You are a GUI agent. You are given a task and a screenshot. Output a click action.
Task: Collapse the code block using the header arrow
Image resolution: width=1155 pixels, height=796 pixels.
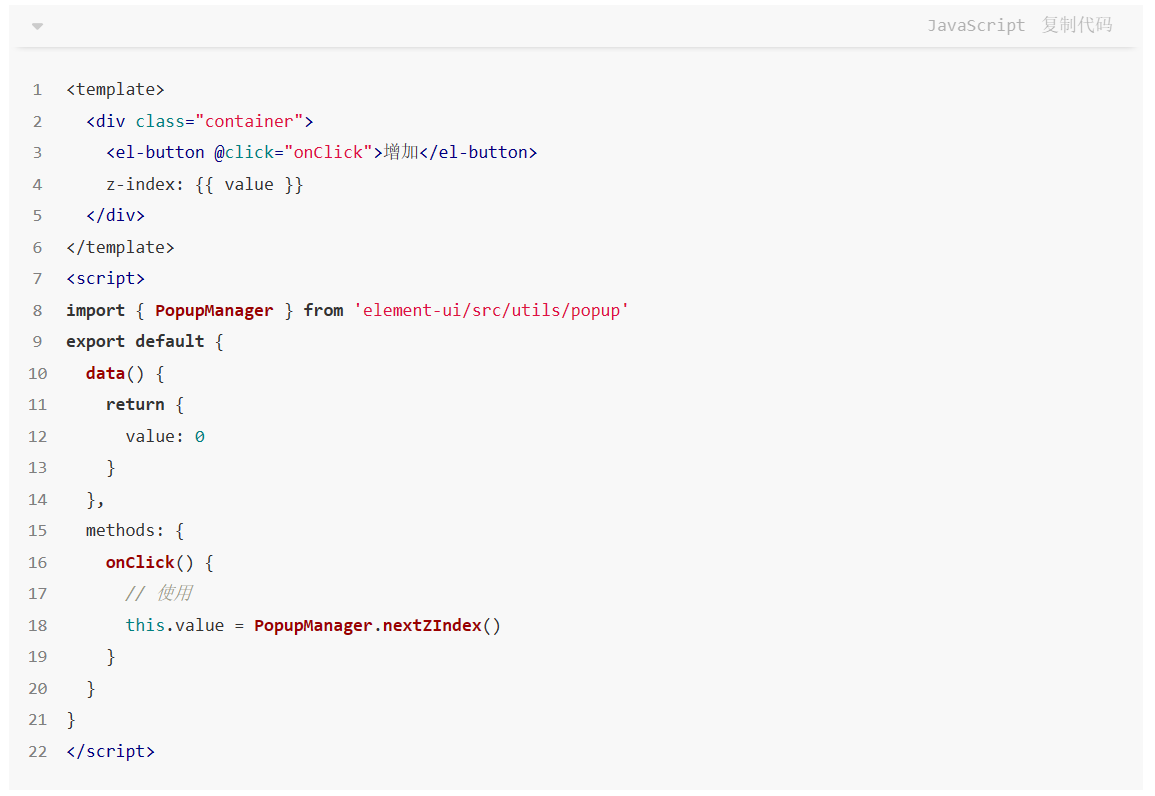(38, 27)
